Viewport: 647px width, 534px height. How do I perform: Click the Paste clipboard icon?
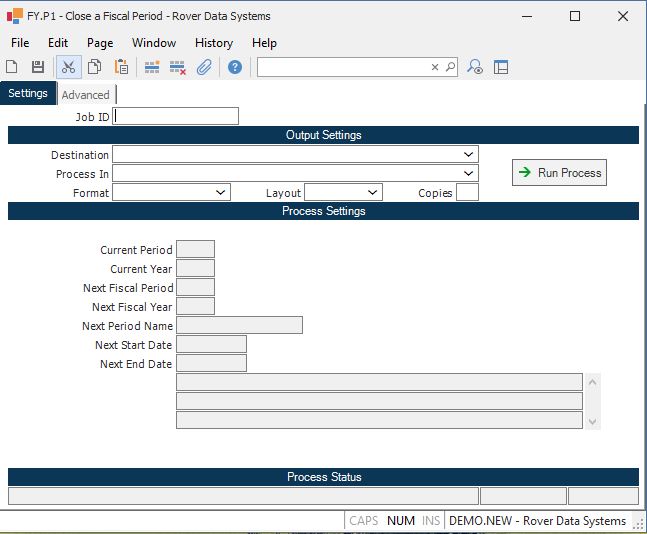point(121,67)
